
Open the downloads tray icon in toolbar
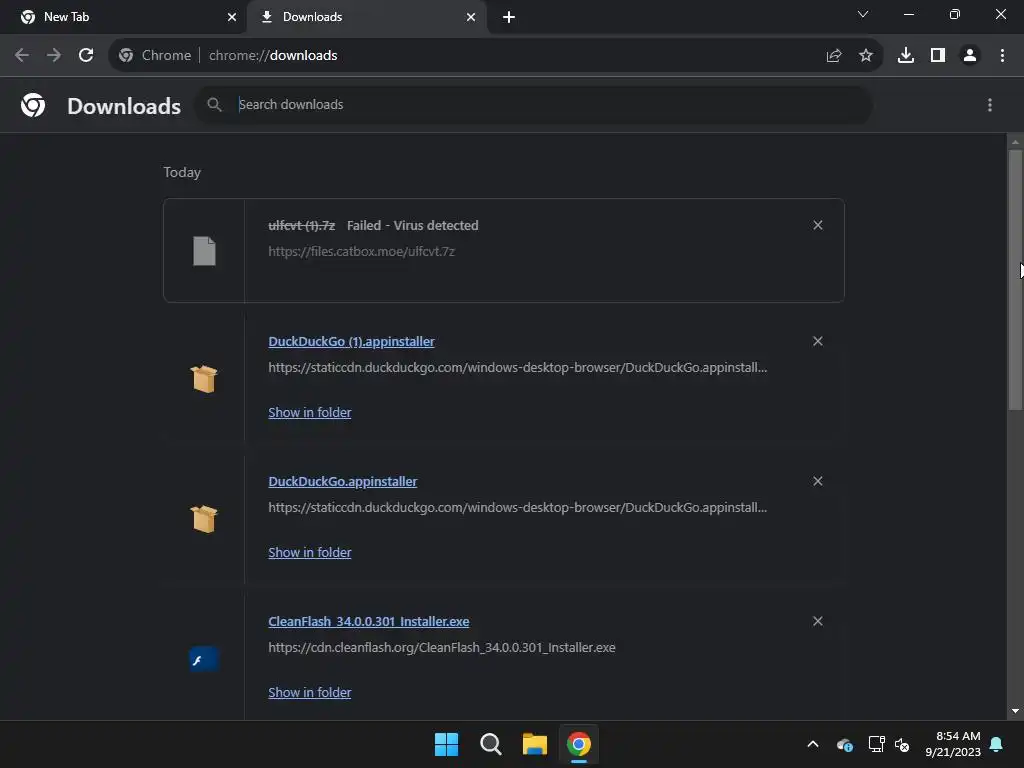tap(906, 56)
